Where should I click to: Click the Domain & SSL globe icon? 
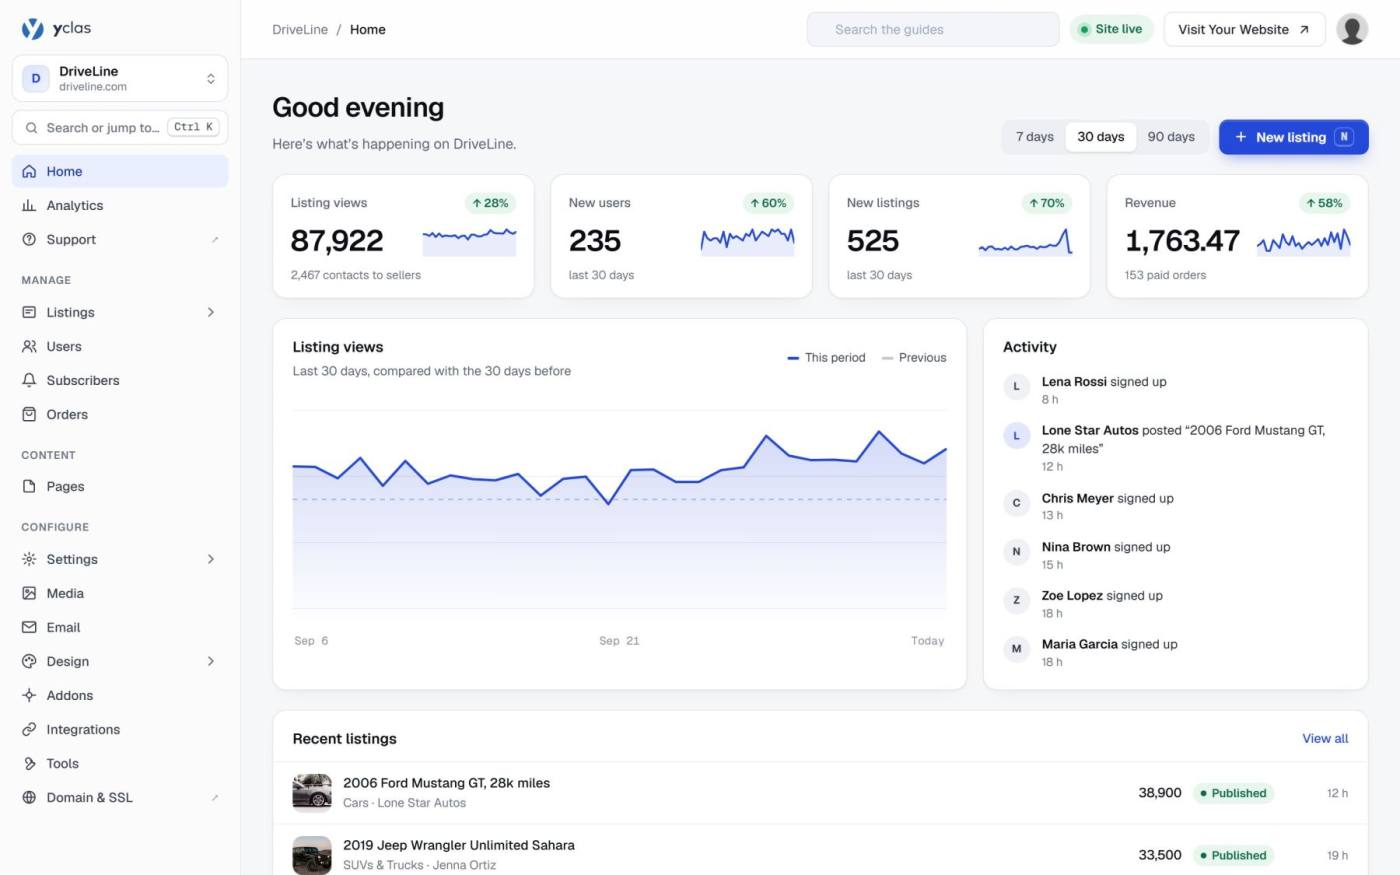[29, 797]
